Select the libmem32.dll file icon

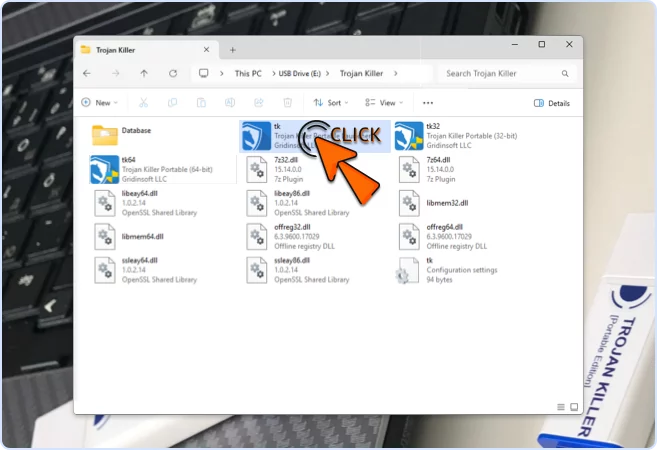409,203
